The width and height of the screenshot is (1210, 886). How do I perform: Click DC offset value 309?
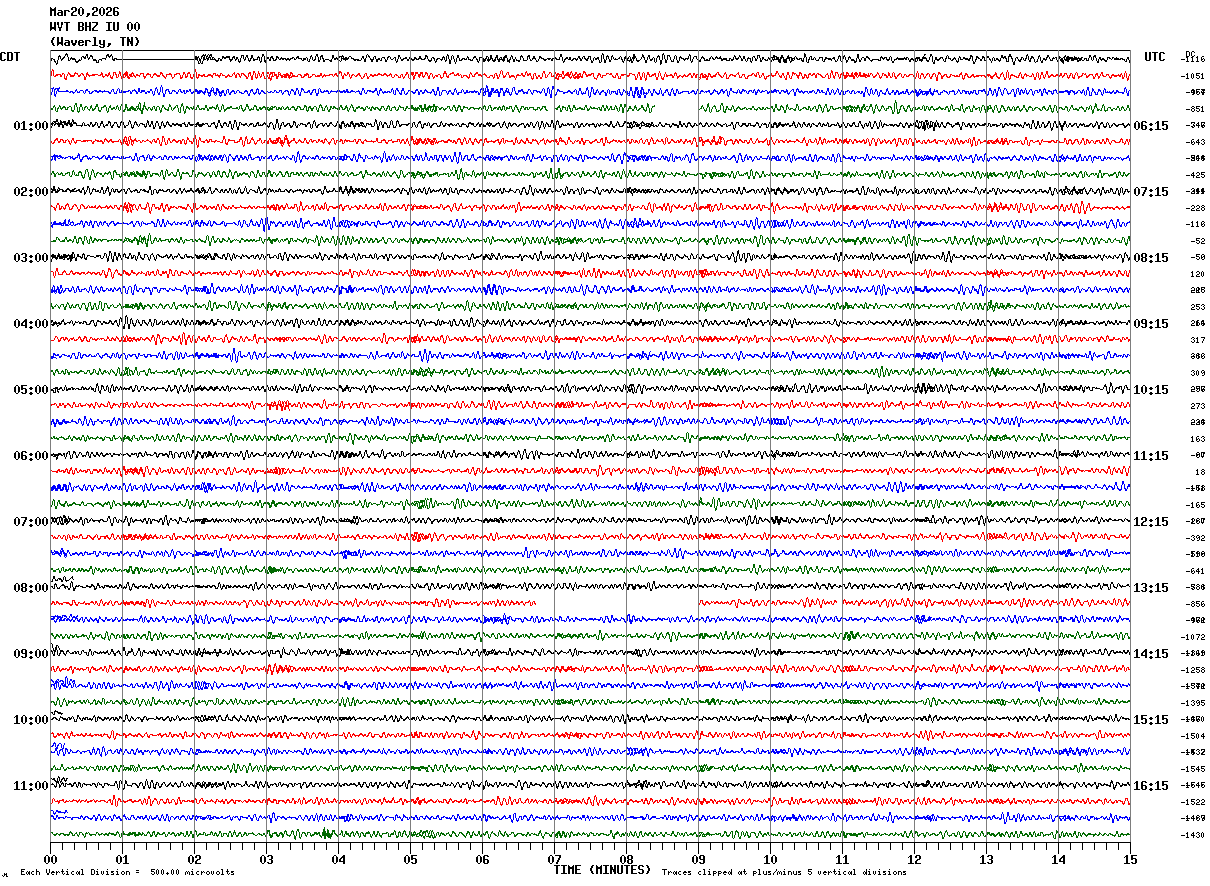[1197, 373]
